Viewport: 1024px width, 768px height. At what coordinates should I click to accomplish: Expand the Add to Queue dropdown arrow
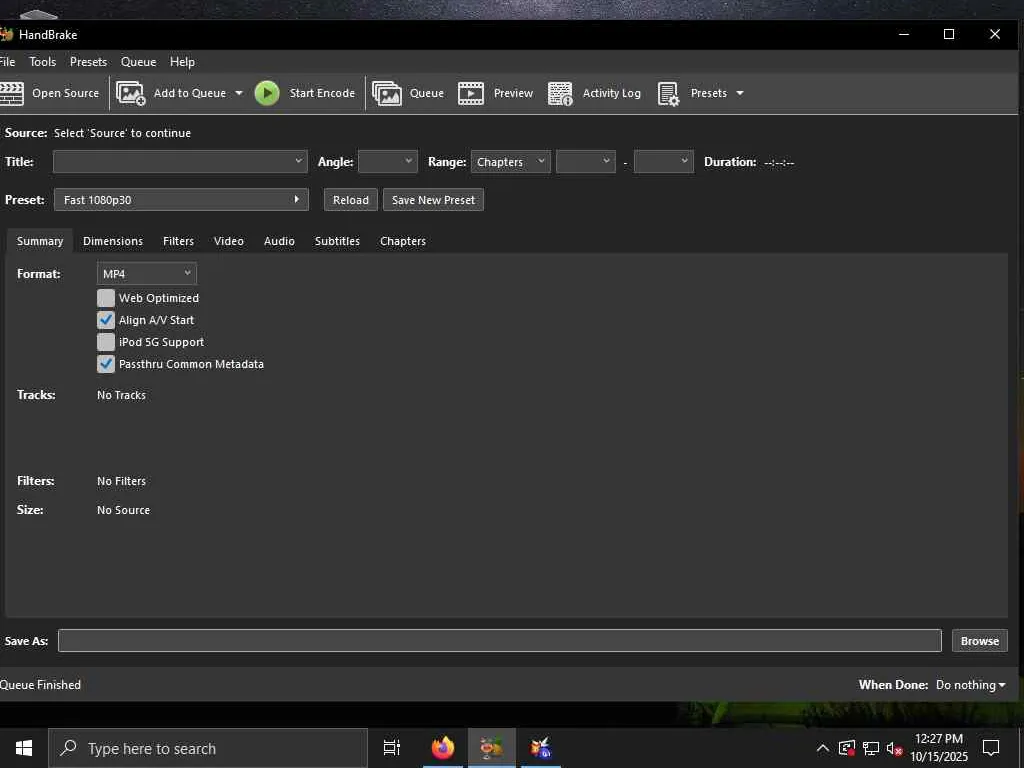point(239,93)
